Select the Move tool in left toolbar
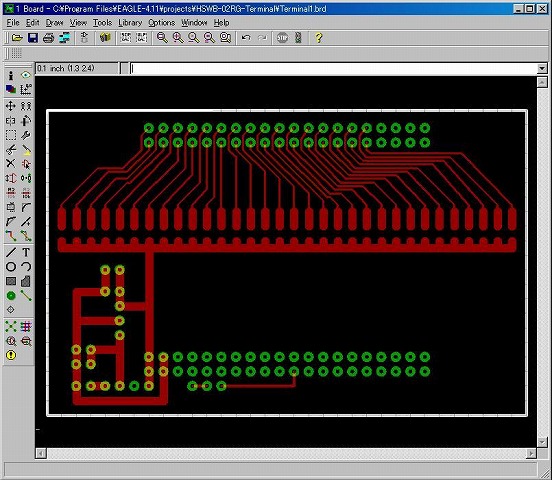This screenshot has width=552, height=480. pyautogui.click(x=11, y=106)
